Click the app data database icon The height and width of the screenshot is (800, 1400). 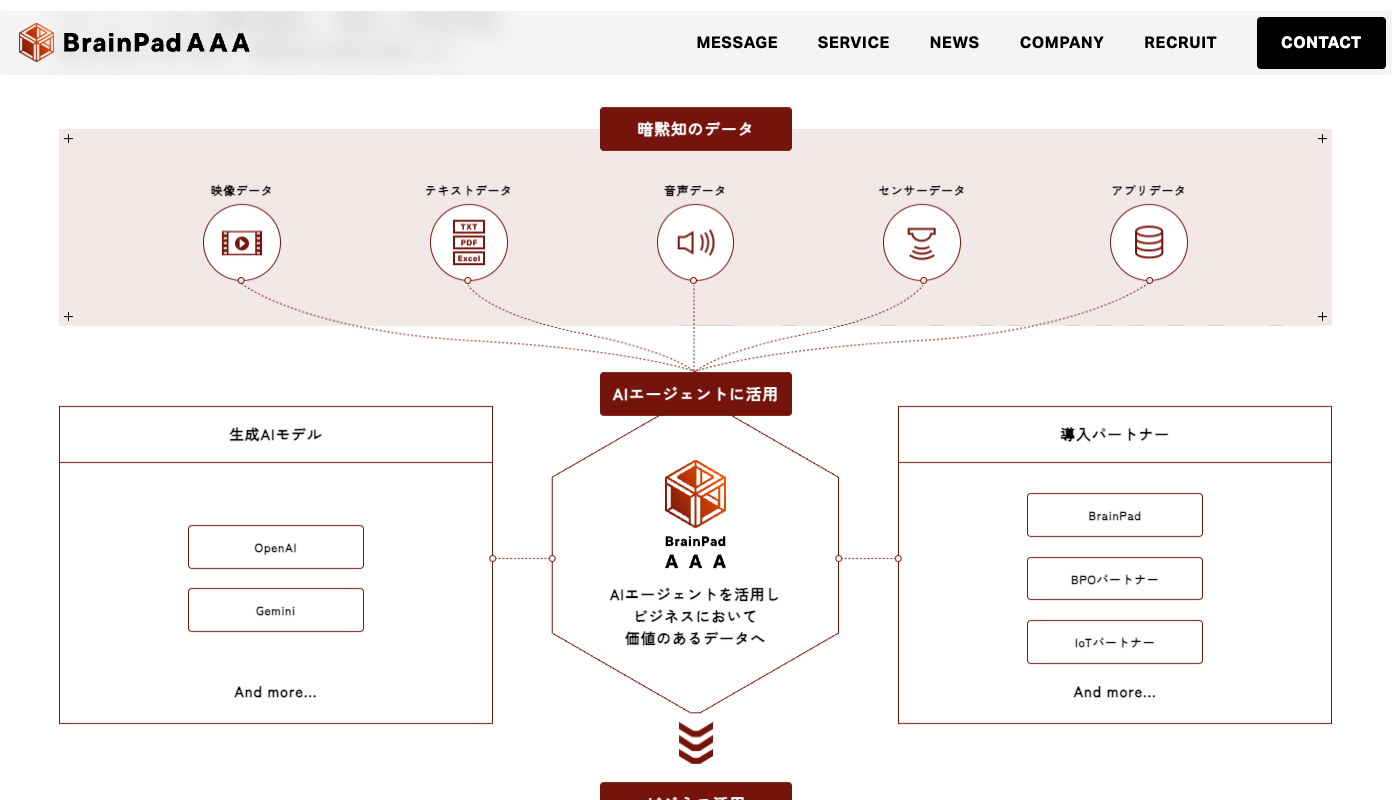point(1149,243)
